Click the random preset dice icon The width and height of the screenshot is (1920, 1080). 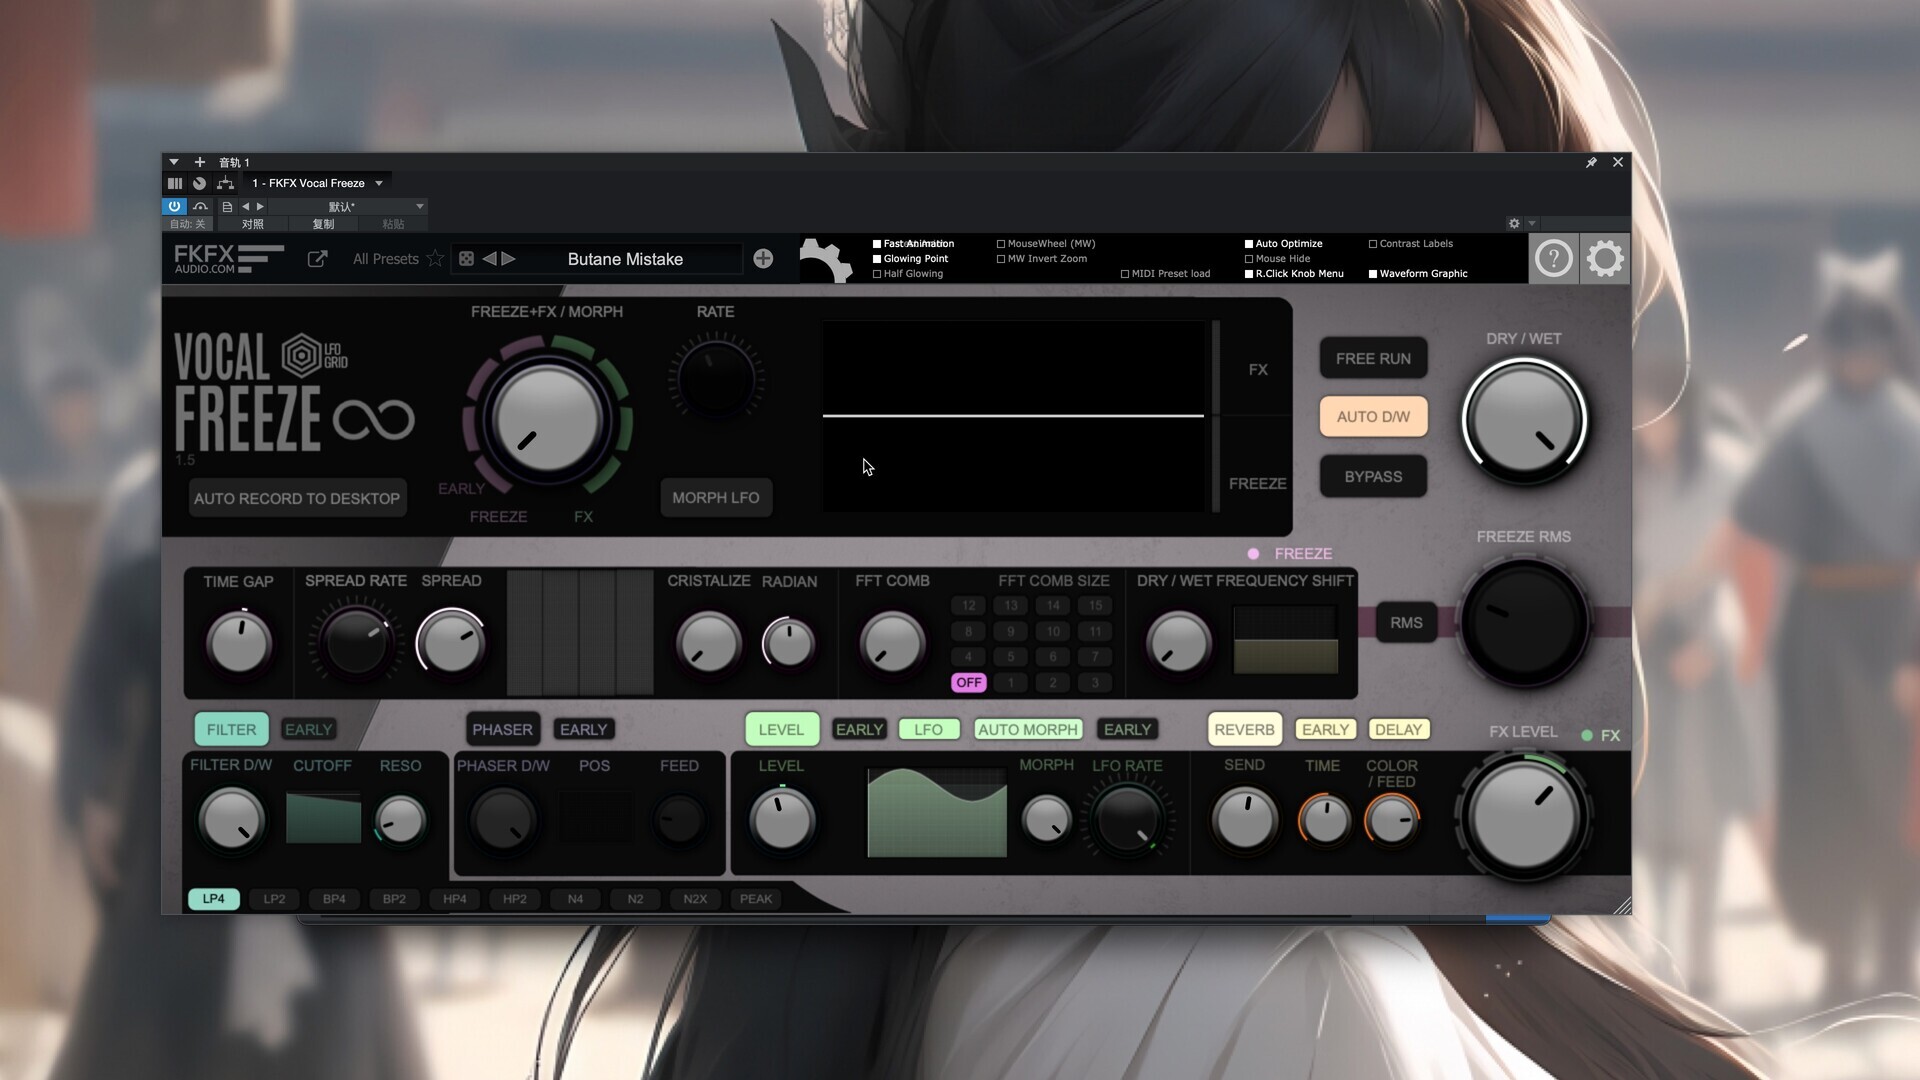pos(466,259)
